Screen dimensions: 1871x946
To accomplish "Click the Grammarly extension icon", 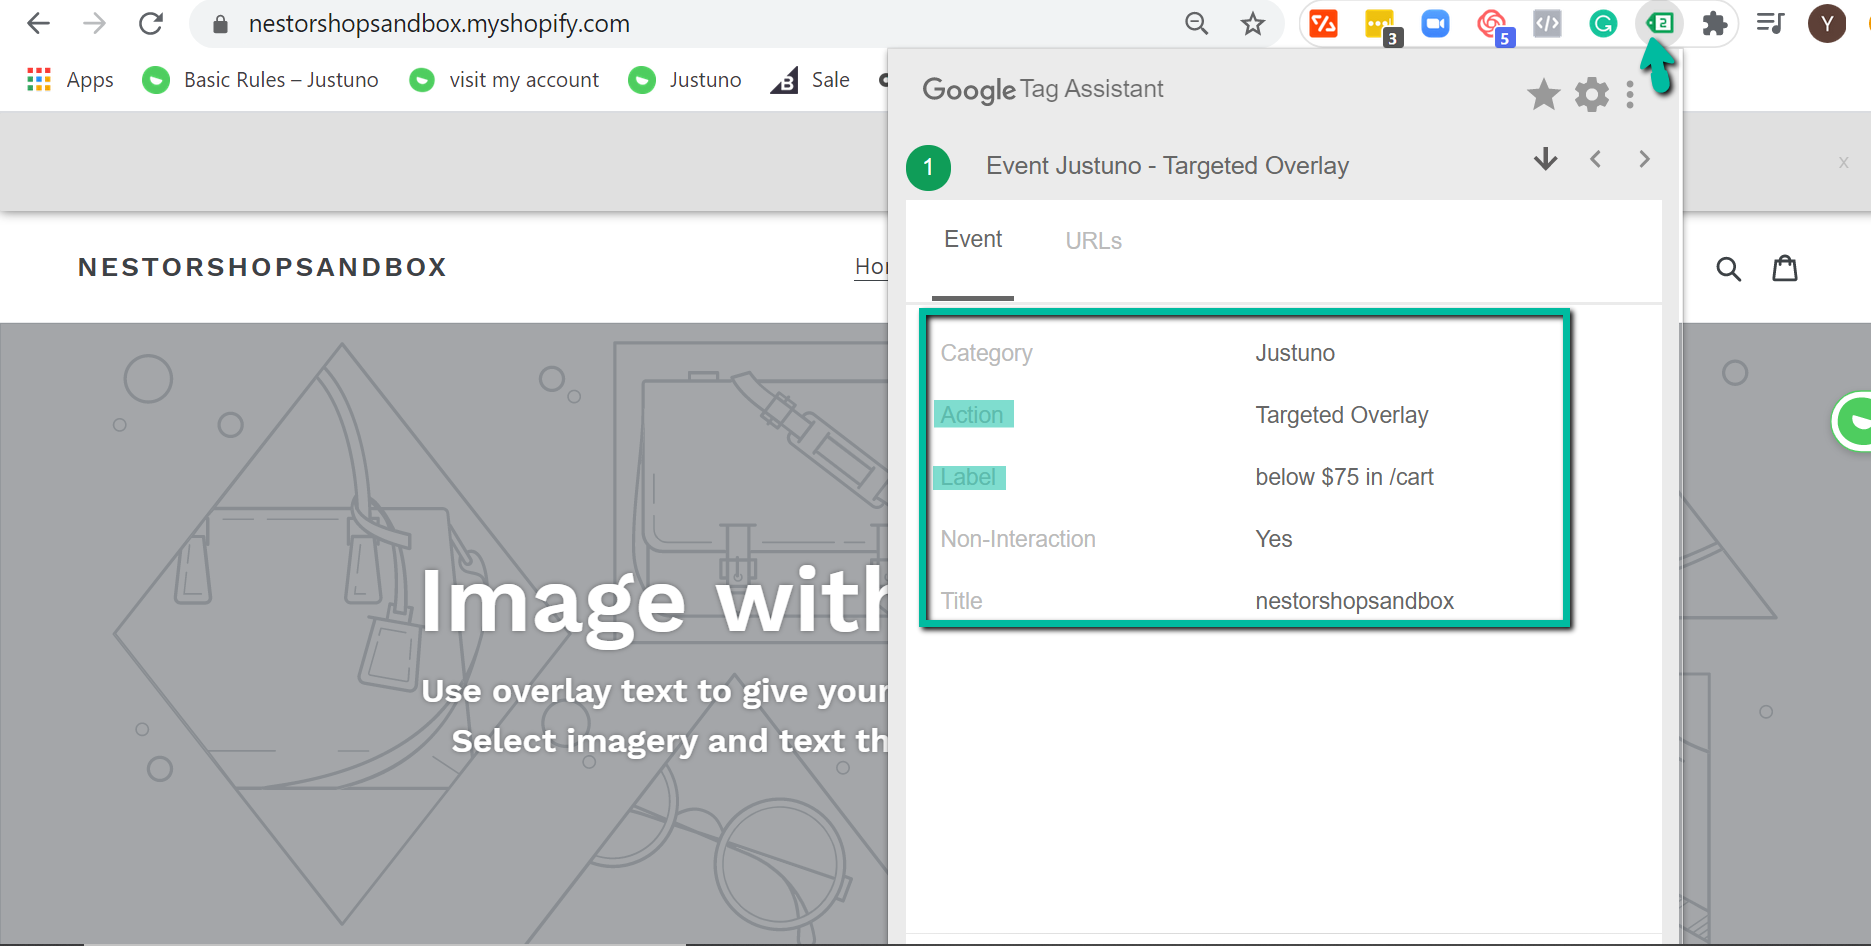I will (1603, 23).
